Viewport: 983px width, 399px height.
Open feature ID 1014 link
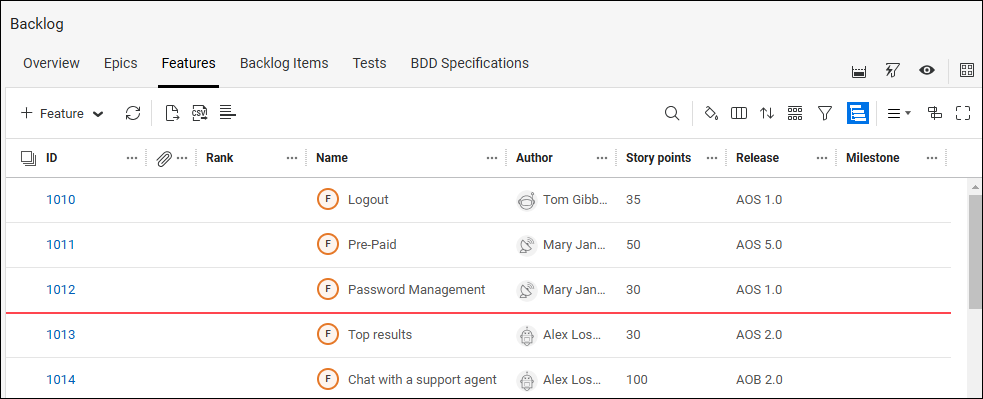[61, 380]
